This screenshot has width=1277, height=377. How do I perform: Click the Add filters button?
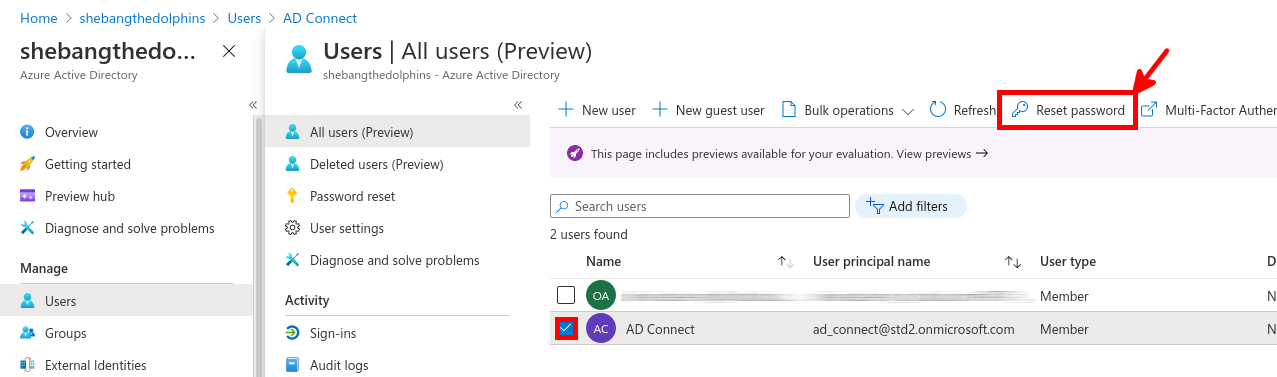tap(910, 206)
